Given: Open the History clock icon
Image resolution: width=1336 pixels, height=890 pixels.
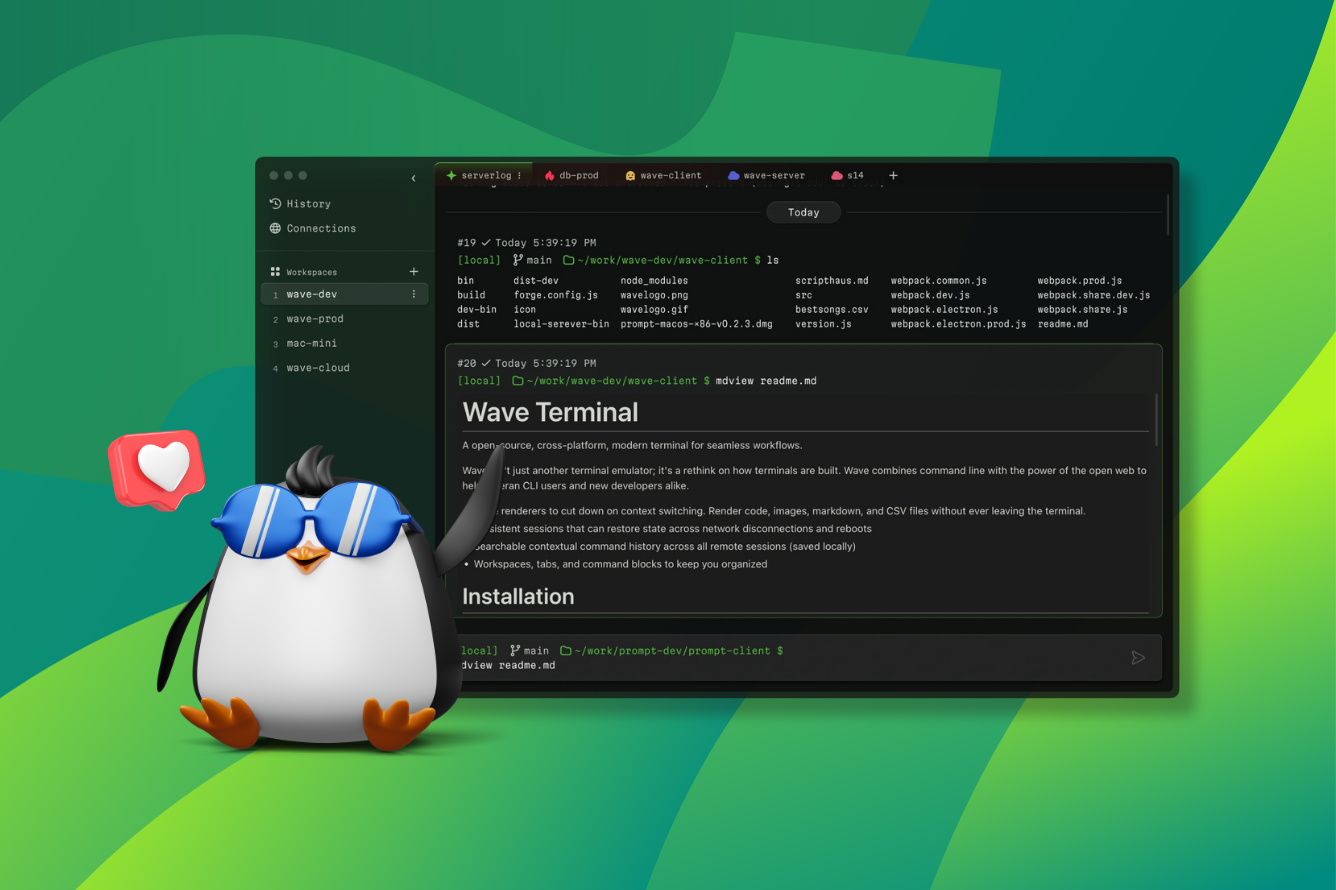Looking at the screenshot, I should pyautogui.click(x=275, y=204).
